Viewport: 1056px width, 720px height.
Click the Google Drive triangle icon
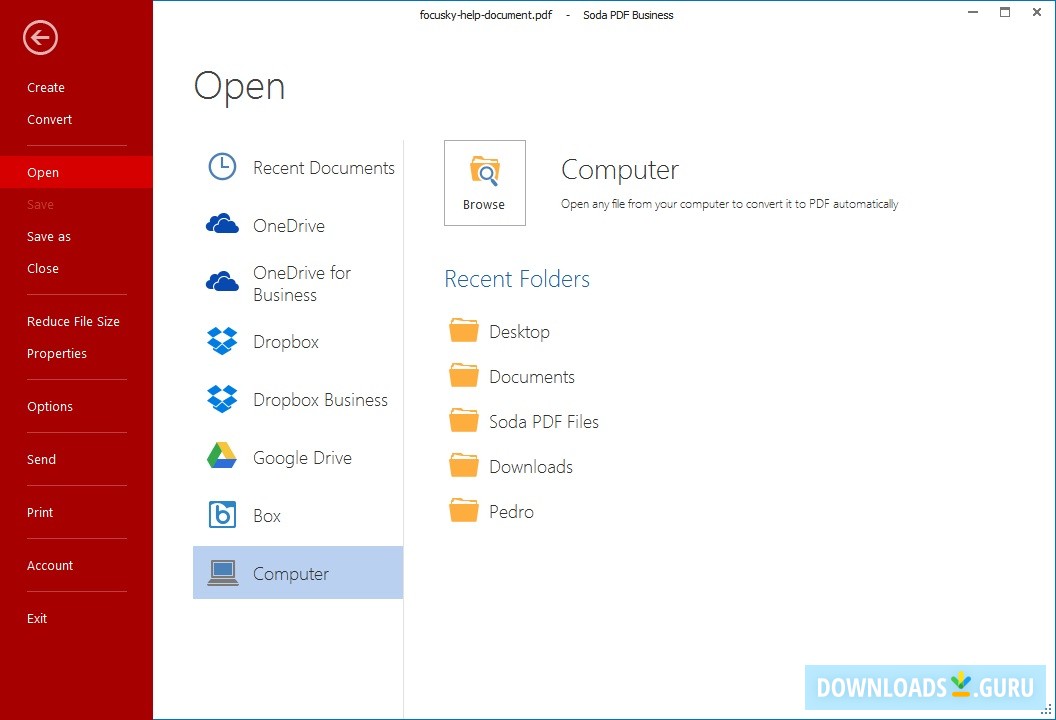tap(222, 456)
